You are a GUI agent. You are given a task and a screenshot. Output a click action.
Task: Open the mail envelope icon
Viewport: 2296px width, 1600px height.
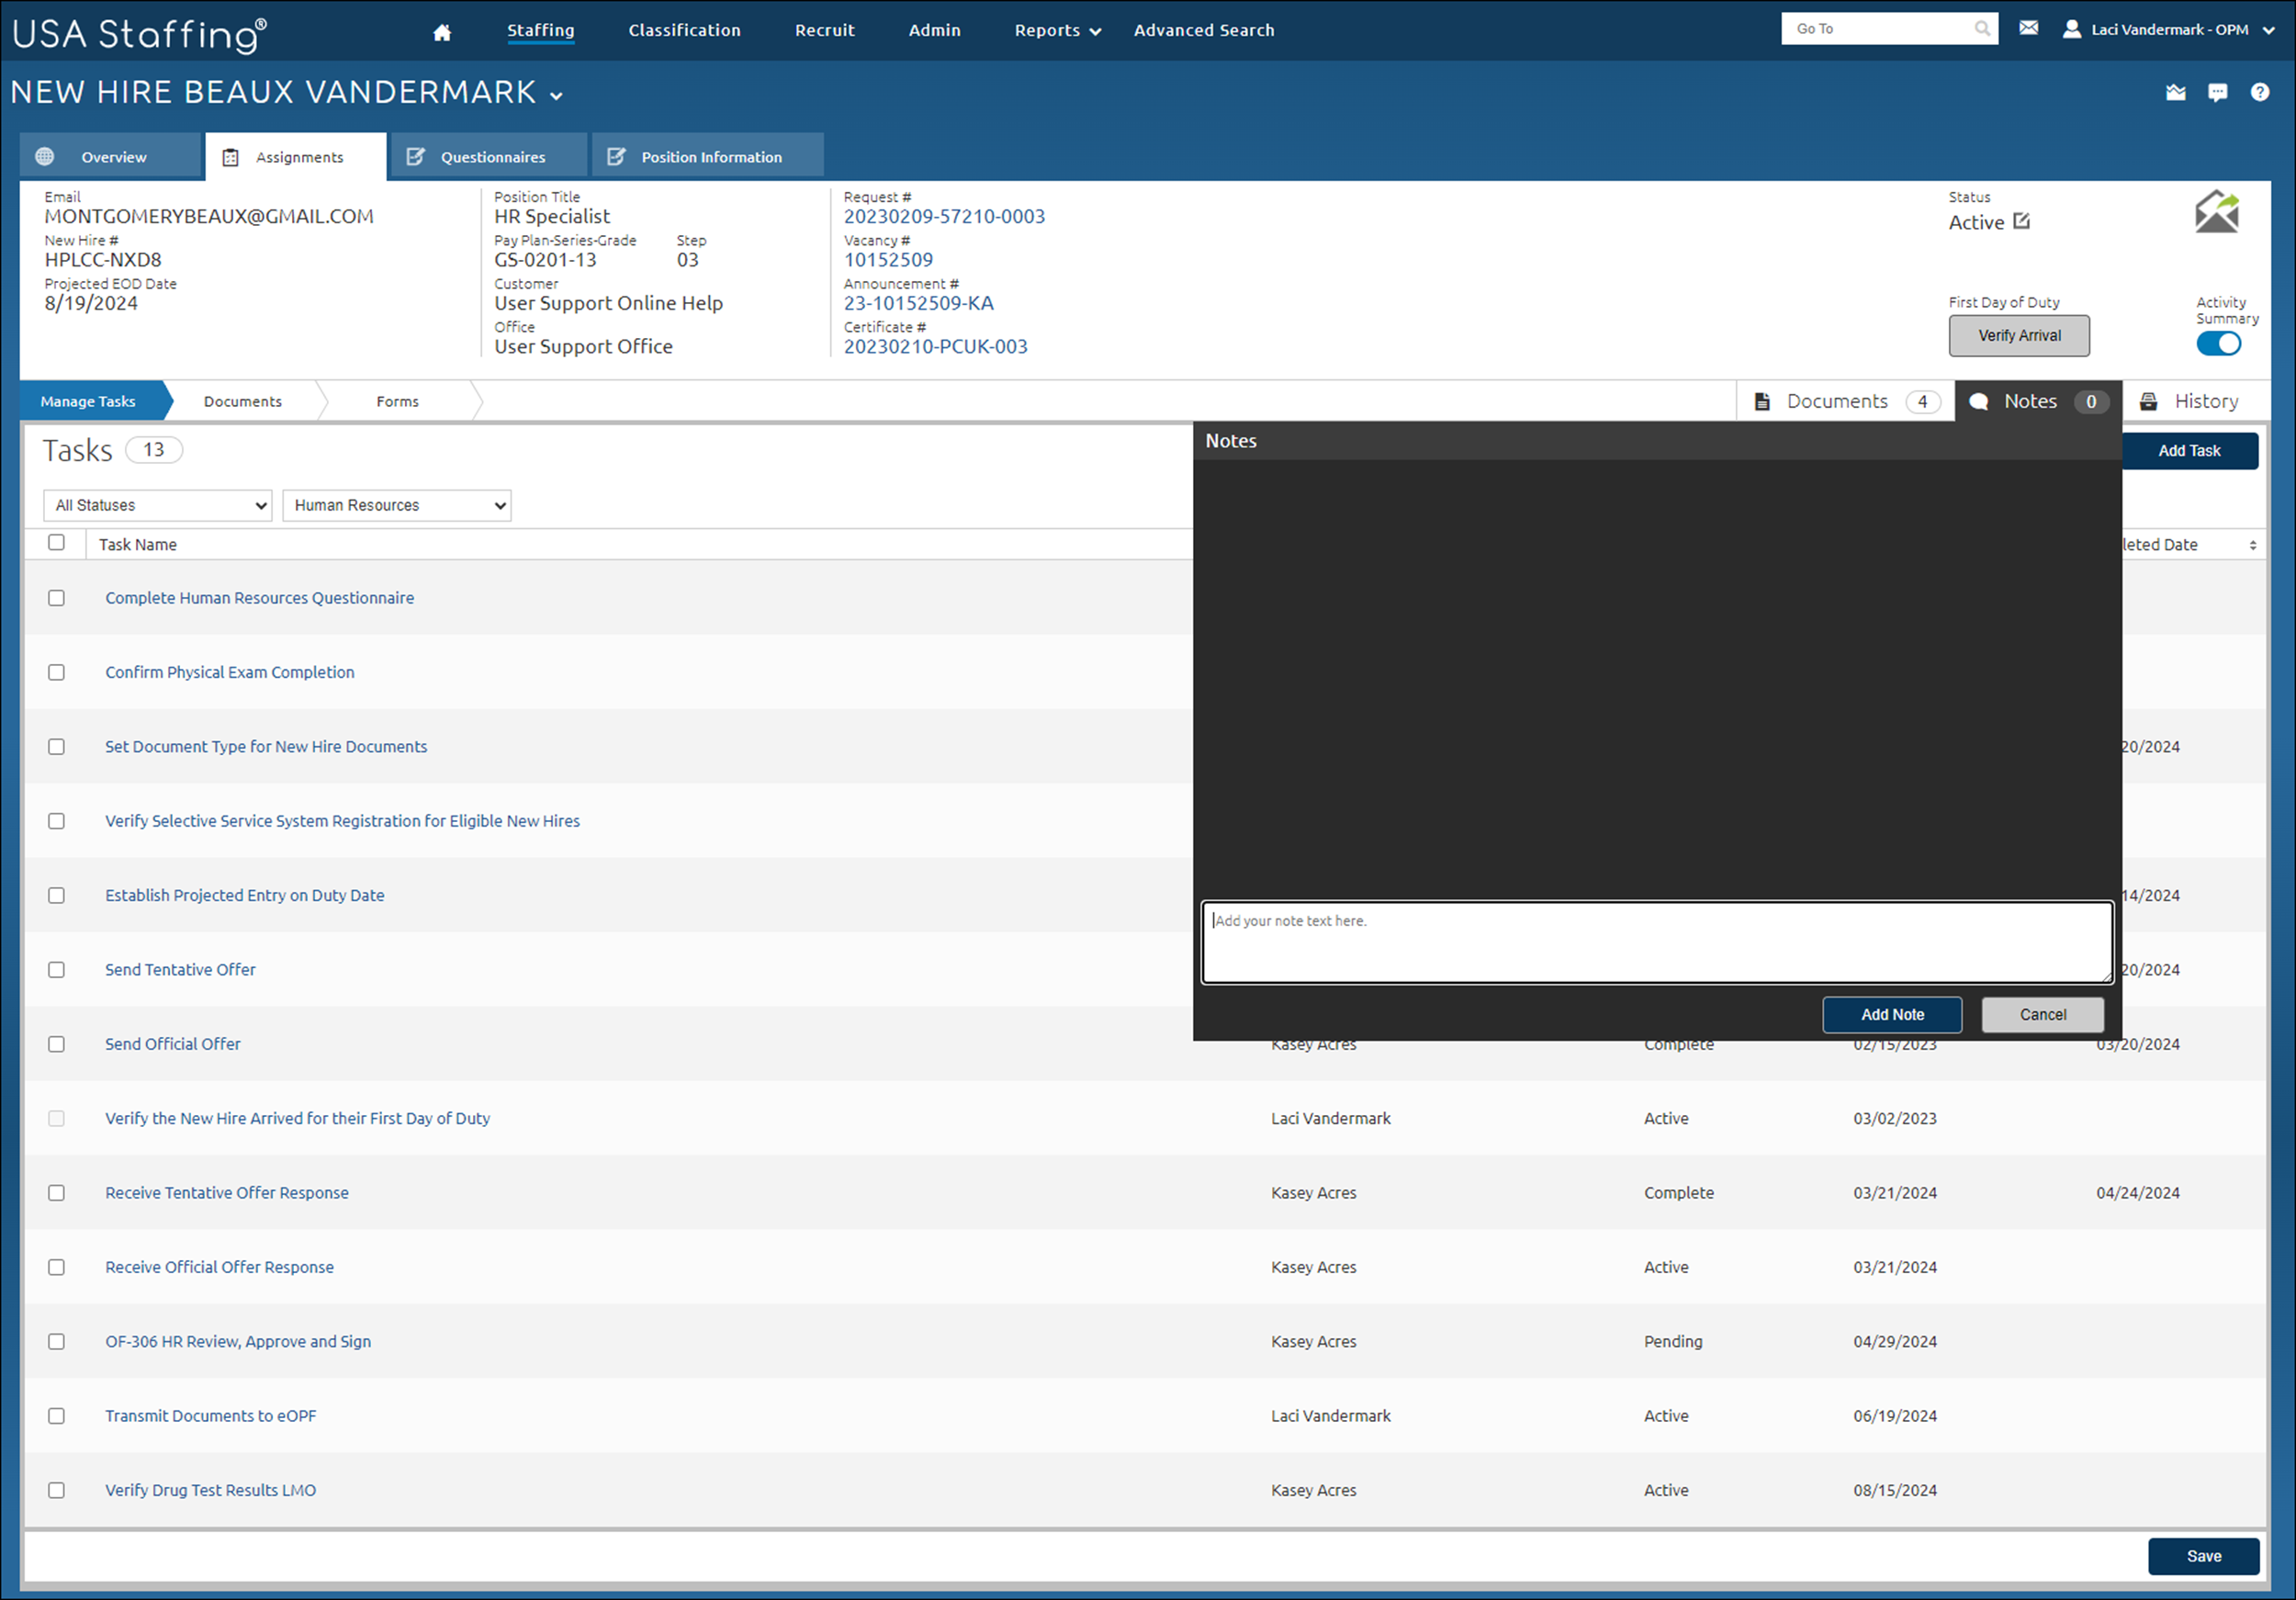click(2028, 28)
